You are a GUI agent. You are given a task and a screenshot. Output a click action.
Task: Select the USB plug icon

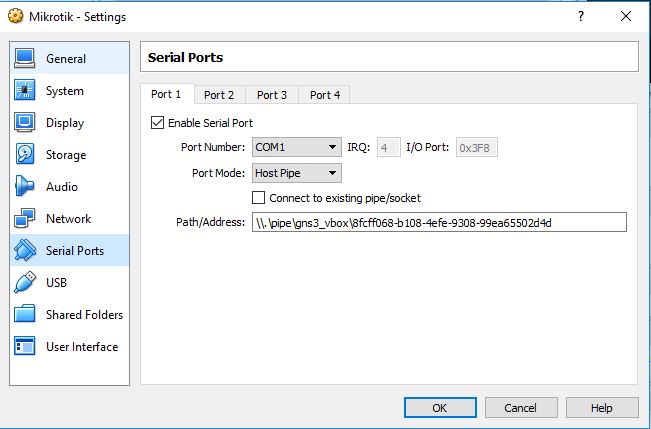[x=24, y=282]
